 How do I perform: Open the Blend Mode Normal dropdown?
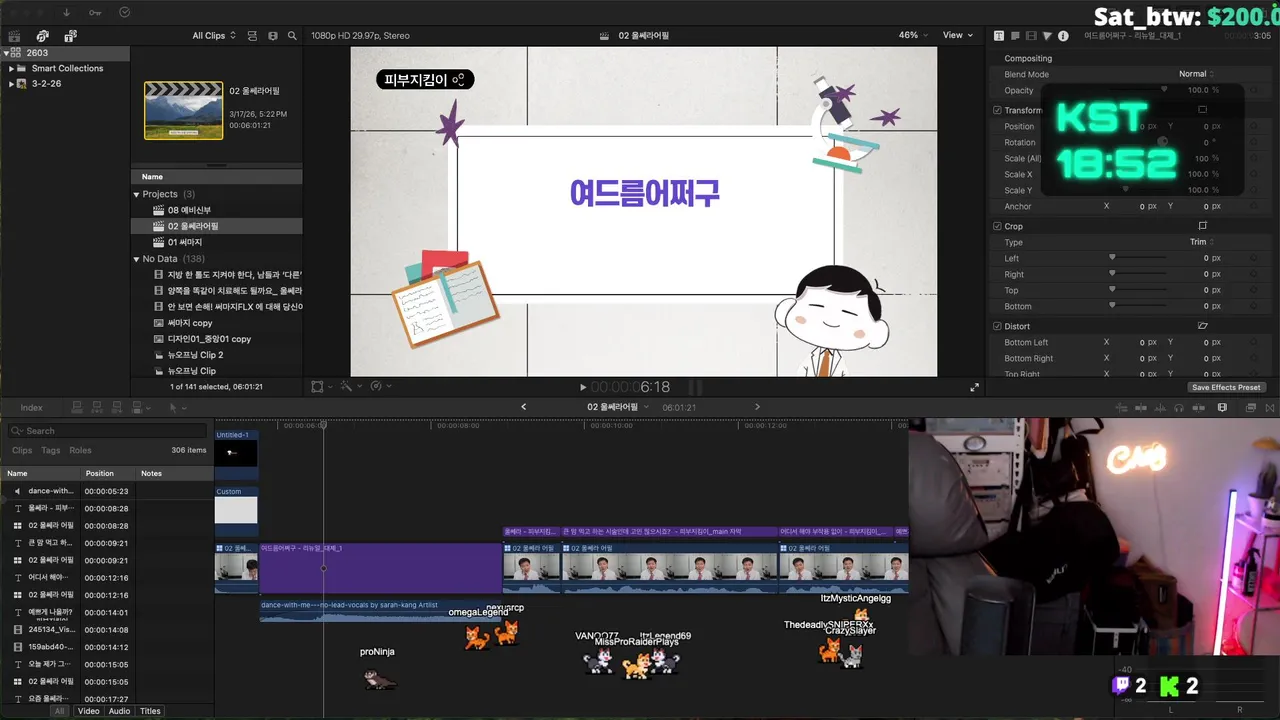1196,74
